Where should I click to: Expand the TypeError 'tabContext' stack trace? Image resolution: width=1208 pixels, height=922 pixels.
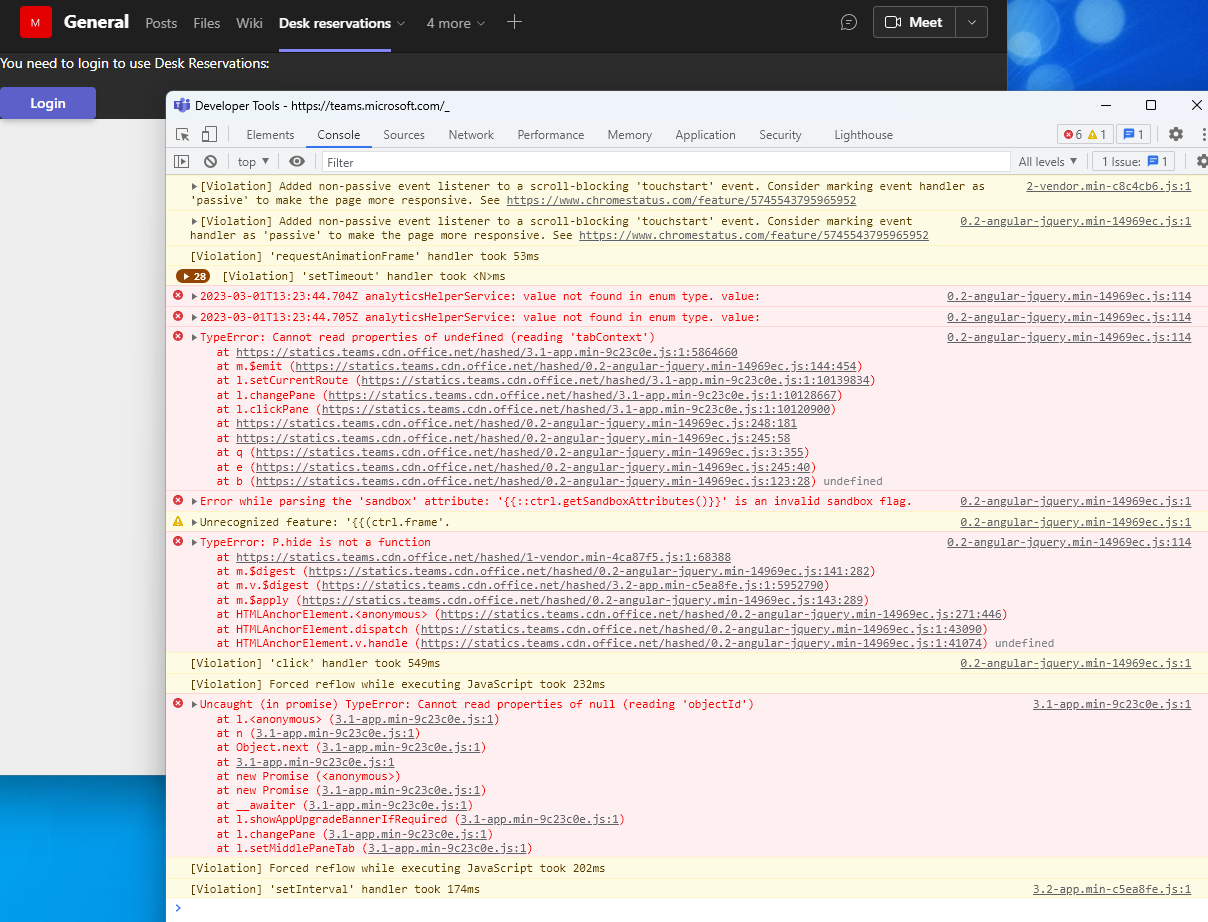click(195, 337)
